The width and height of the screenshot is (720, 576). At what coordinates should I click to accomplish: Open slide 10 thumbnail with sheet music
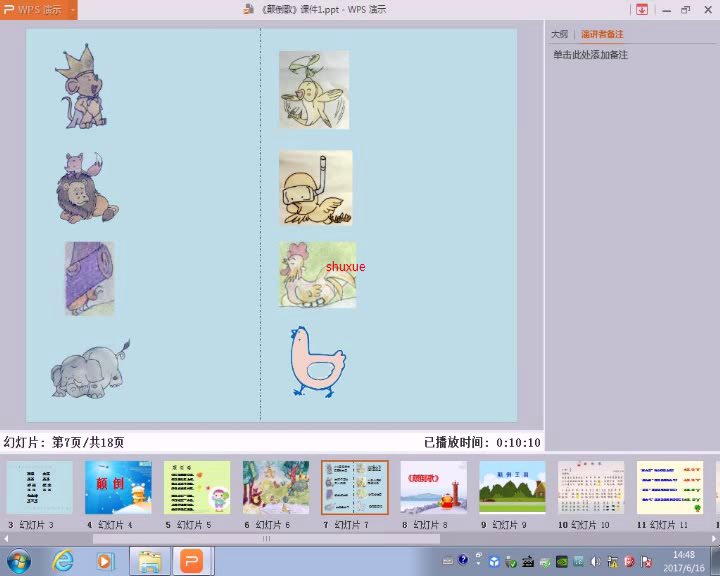(x=591, y=487)
